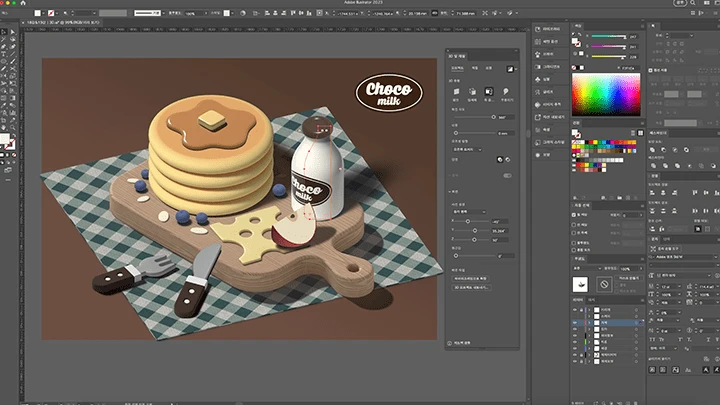Screen dimensions: 720x405
Task: Click the Merge pathfinder icon
Action: tap(675, 166)
